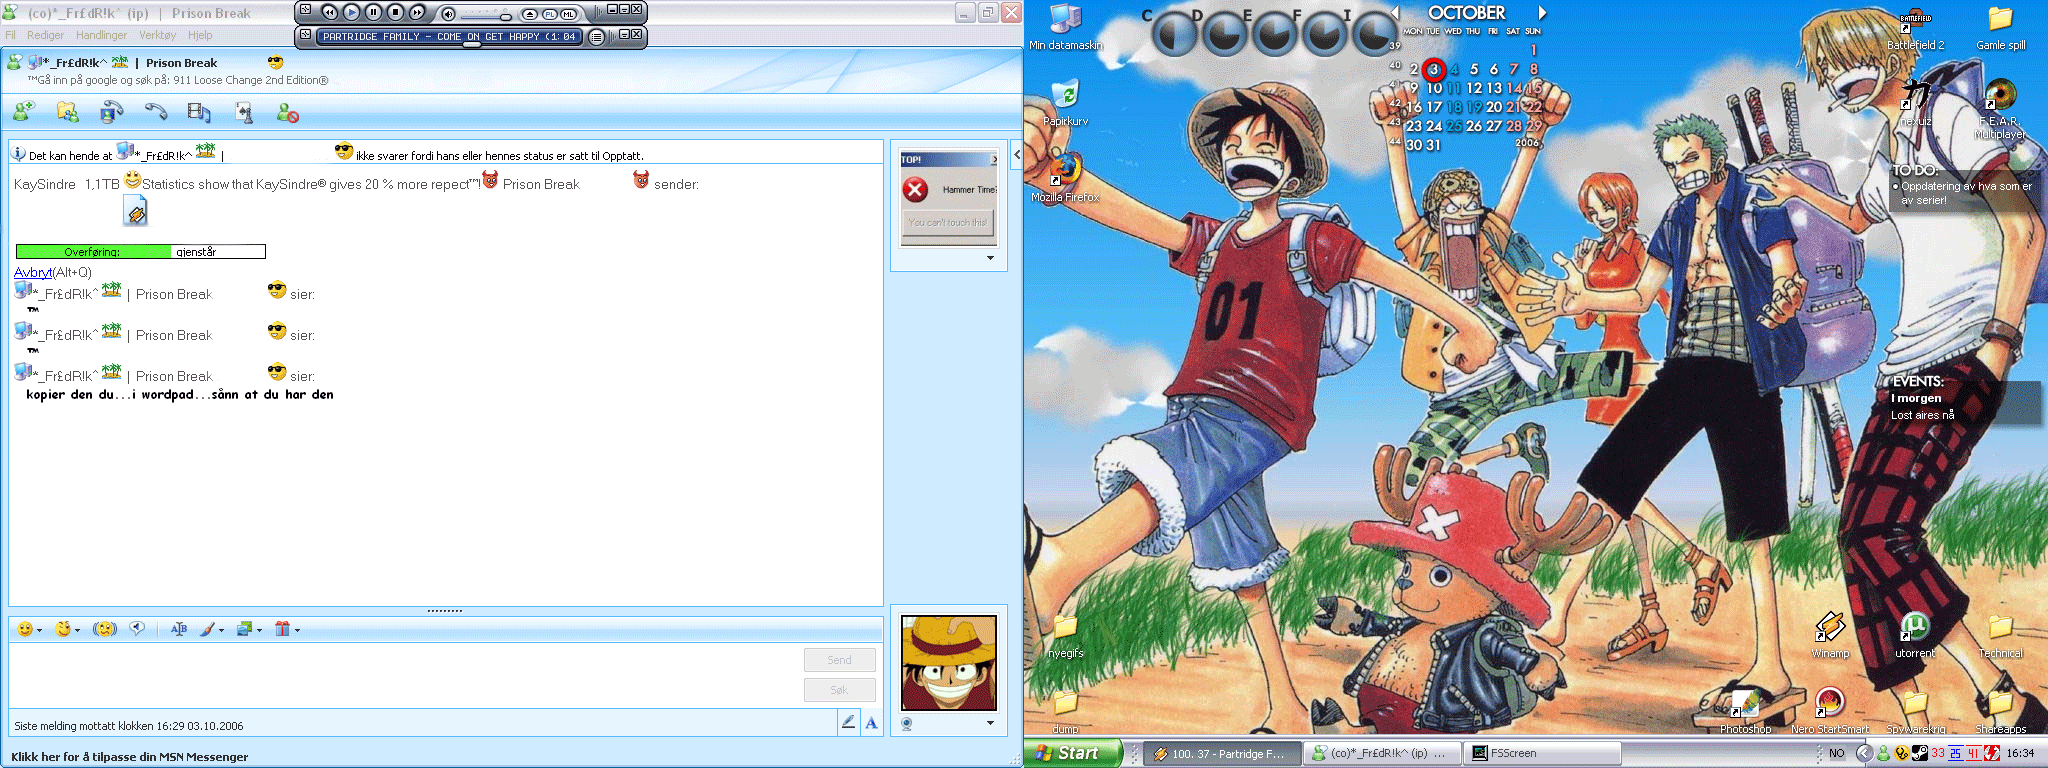Image resolution: width=2048 pixels, height=768 pixels.
Task: Open the Fil menu
Action: 11,35
